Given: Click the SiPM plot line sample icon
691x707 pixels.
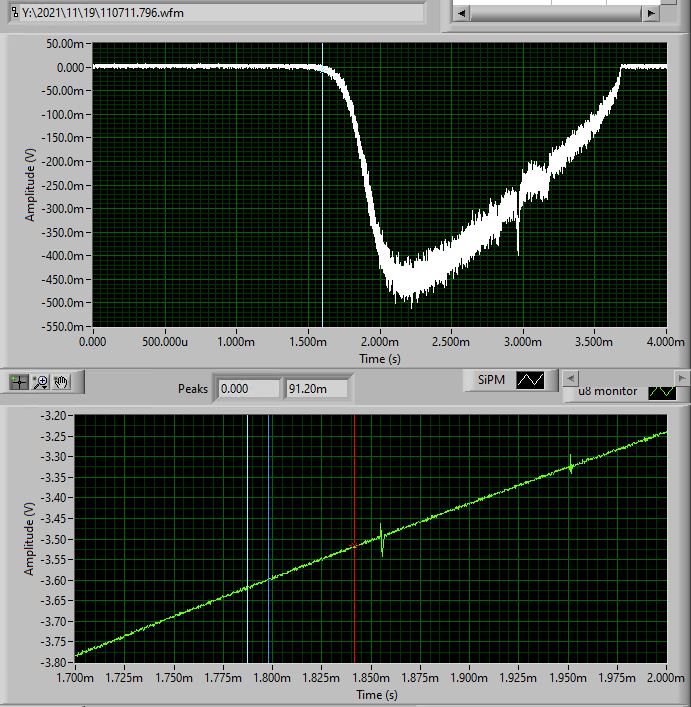Looking at the screenshot, I should click(x=530, y=380).
